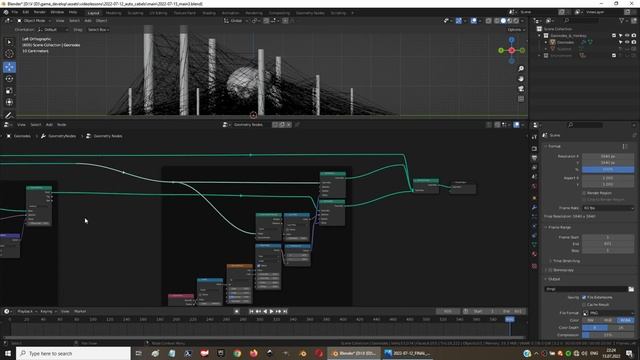Click the blue current frame marker

510,320
